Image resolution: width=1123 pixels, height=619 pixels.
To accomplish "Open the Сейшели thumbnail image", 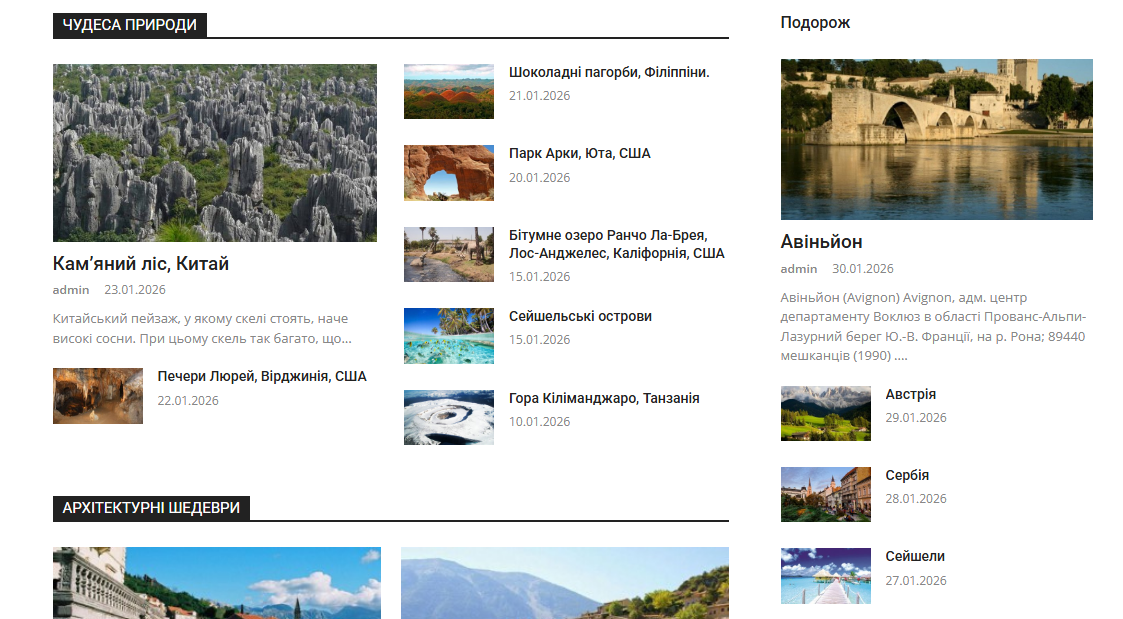I will (x=826, y=576).
